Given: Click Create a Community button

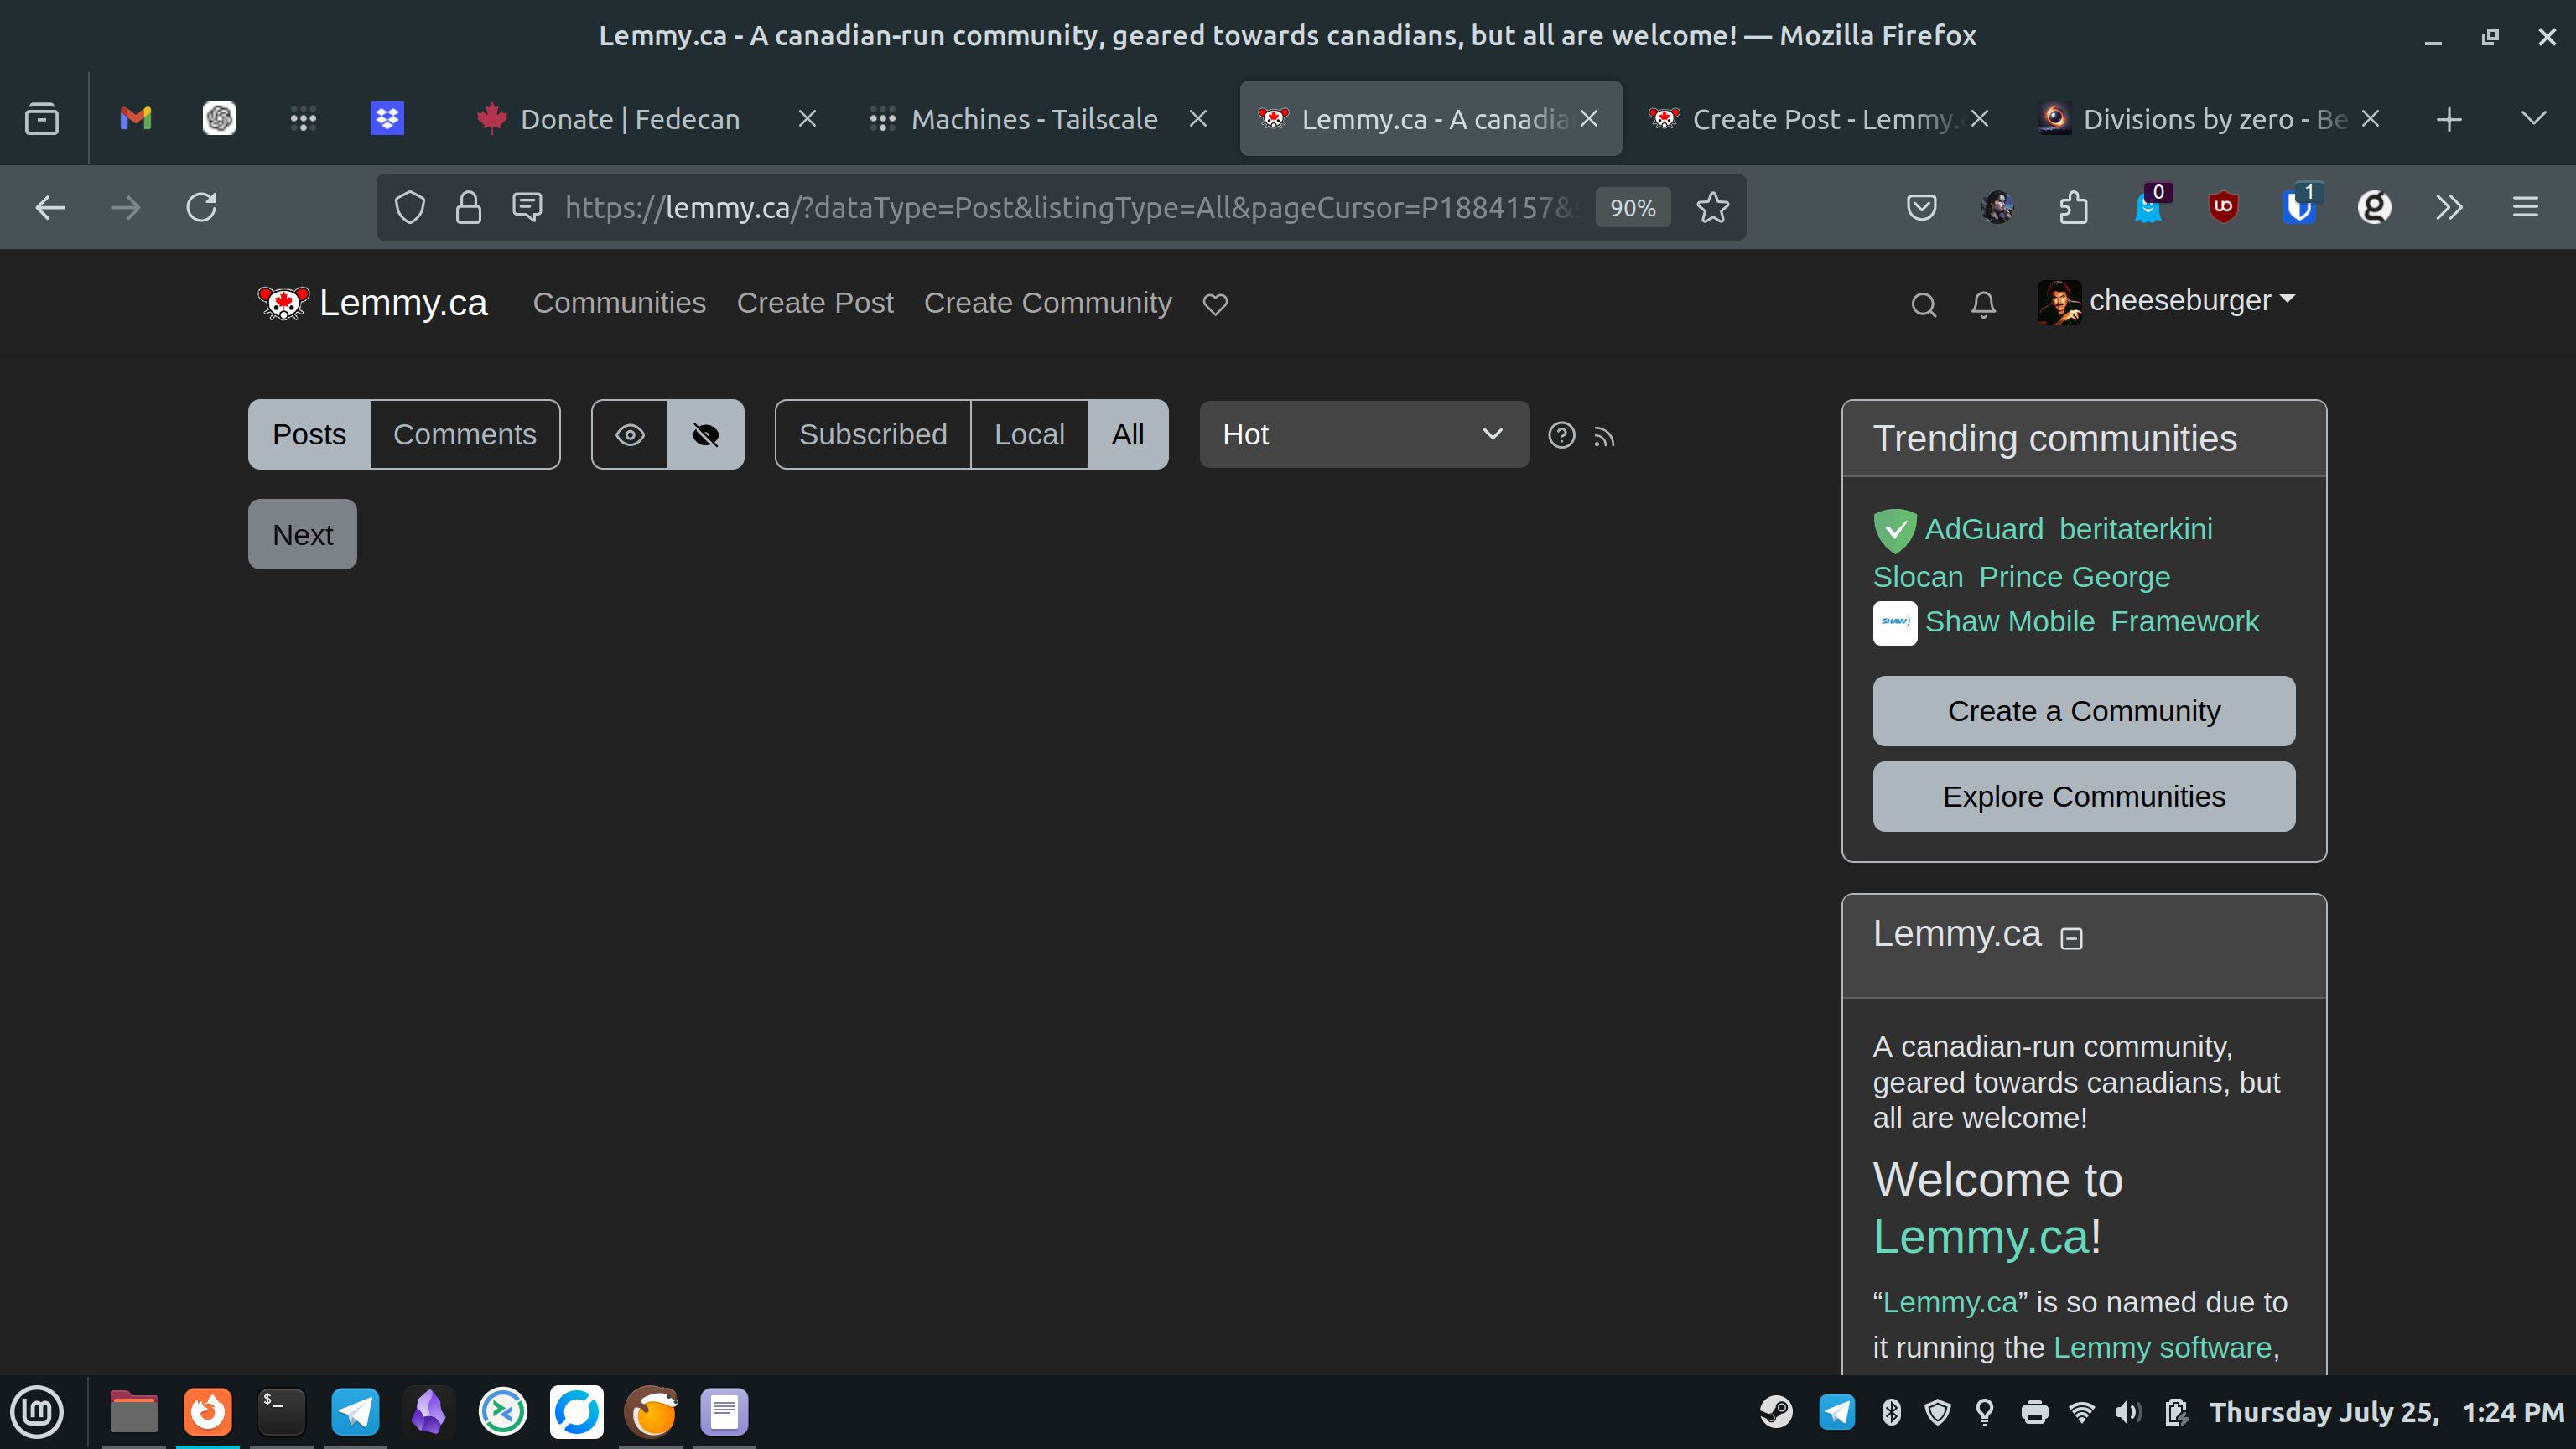Looking at the screenshot, I should click(2084, 711).
